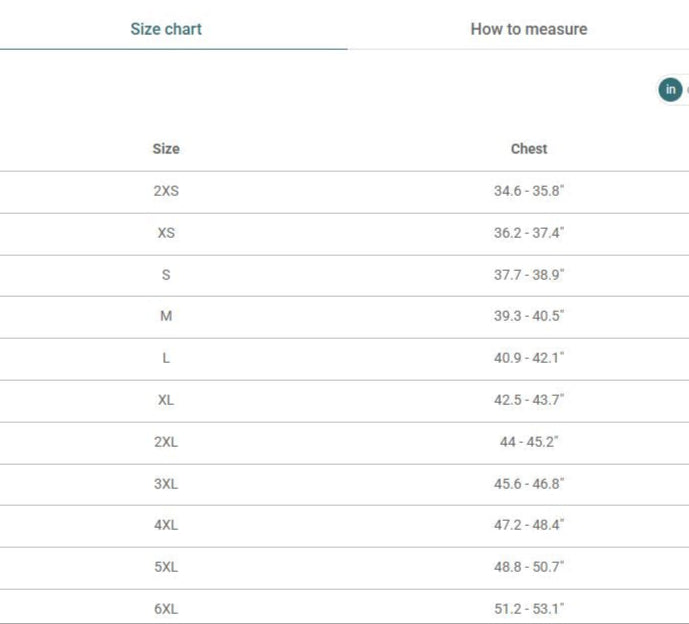
Task: Open the How to measure tab
Action: (528, 29)
